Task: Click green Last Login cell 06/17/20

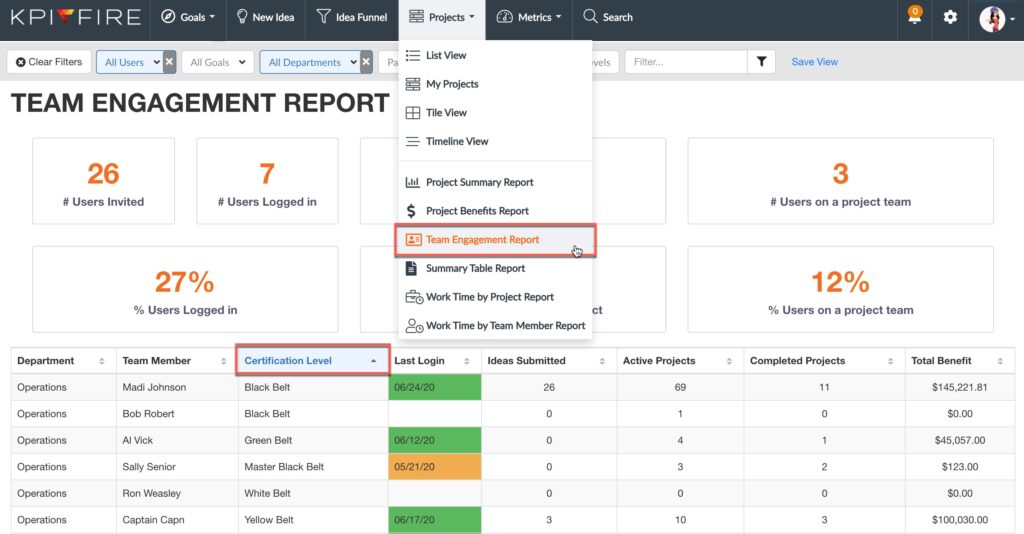Action: coord(434,520)
